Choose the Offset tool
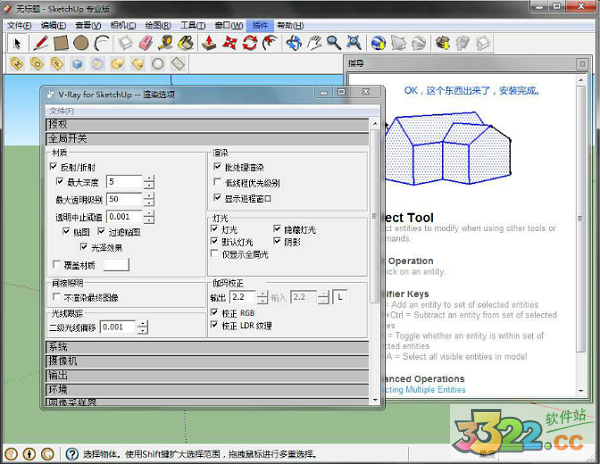 coord(270,43)
